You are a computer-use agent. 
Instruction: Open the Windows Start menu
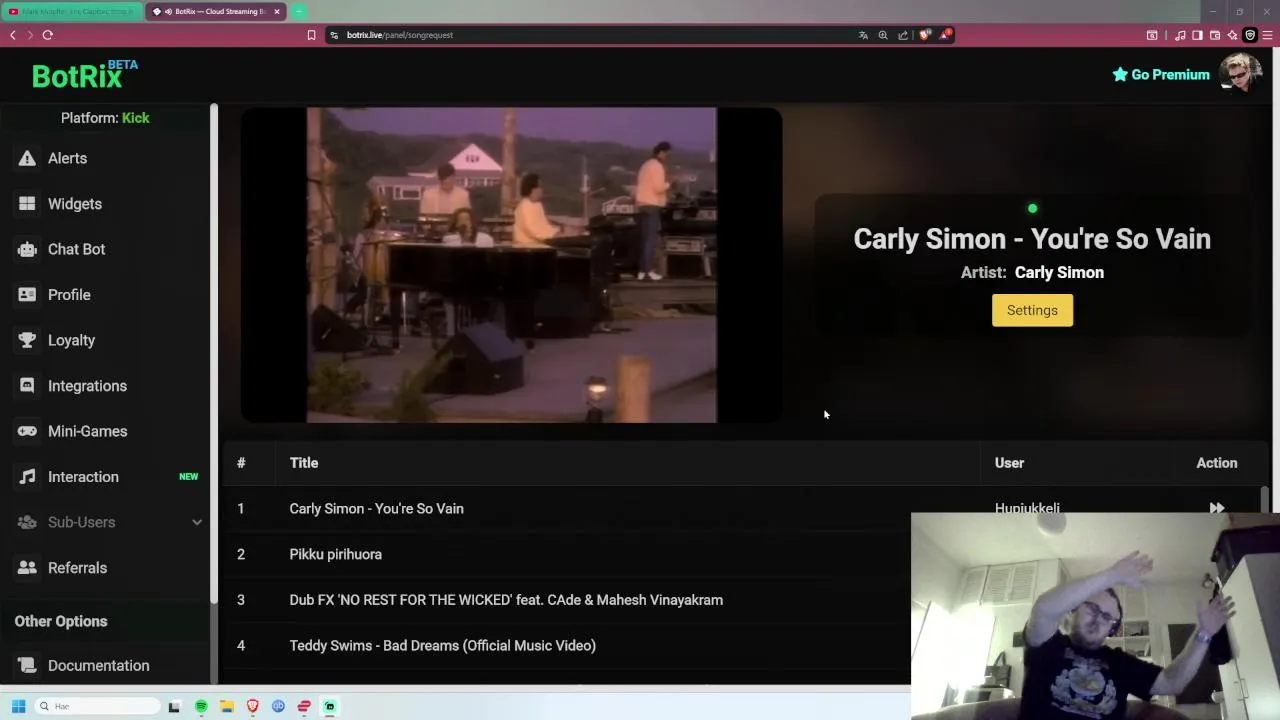pyautogui.click(x=18, y=706)
